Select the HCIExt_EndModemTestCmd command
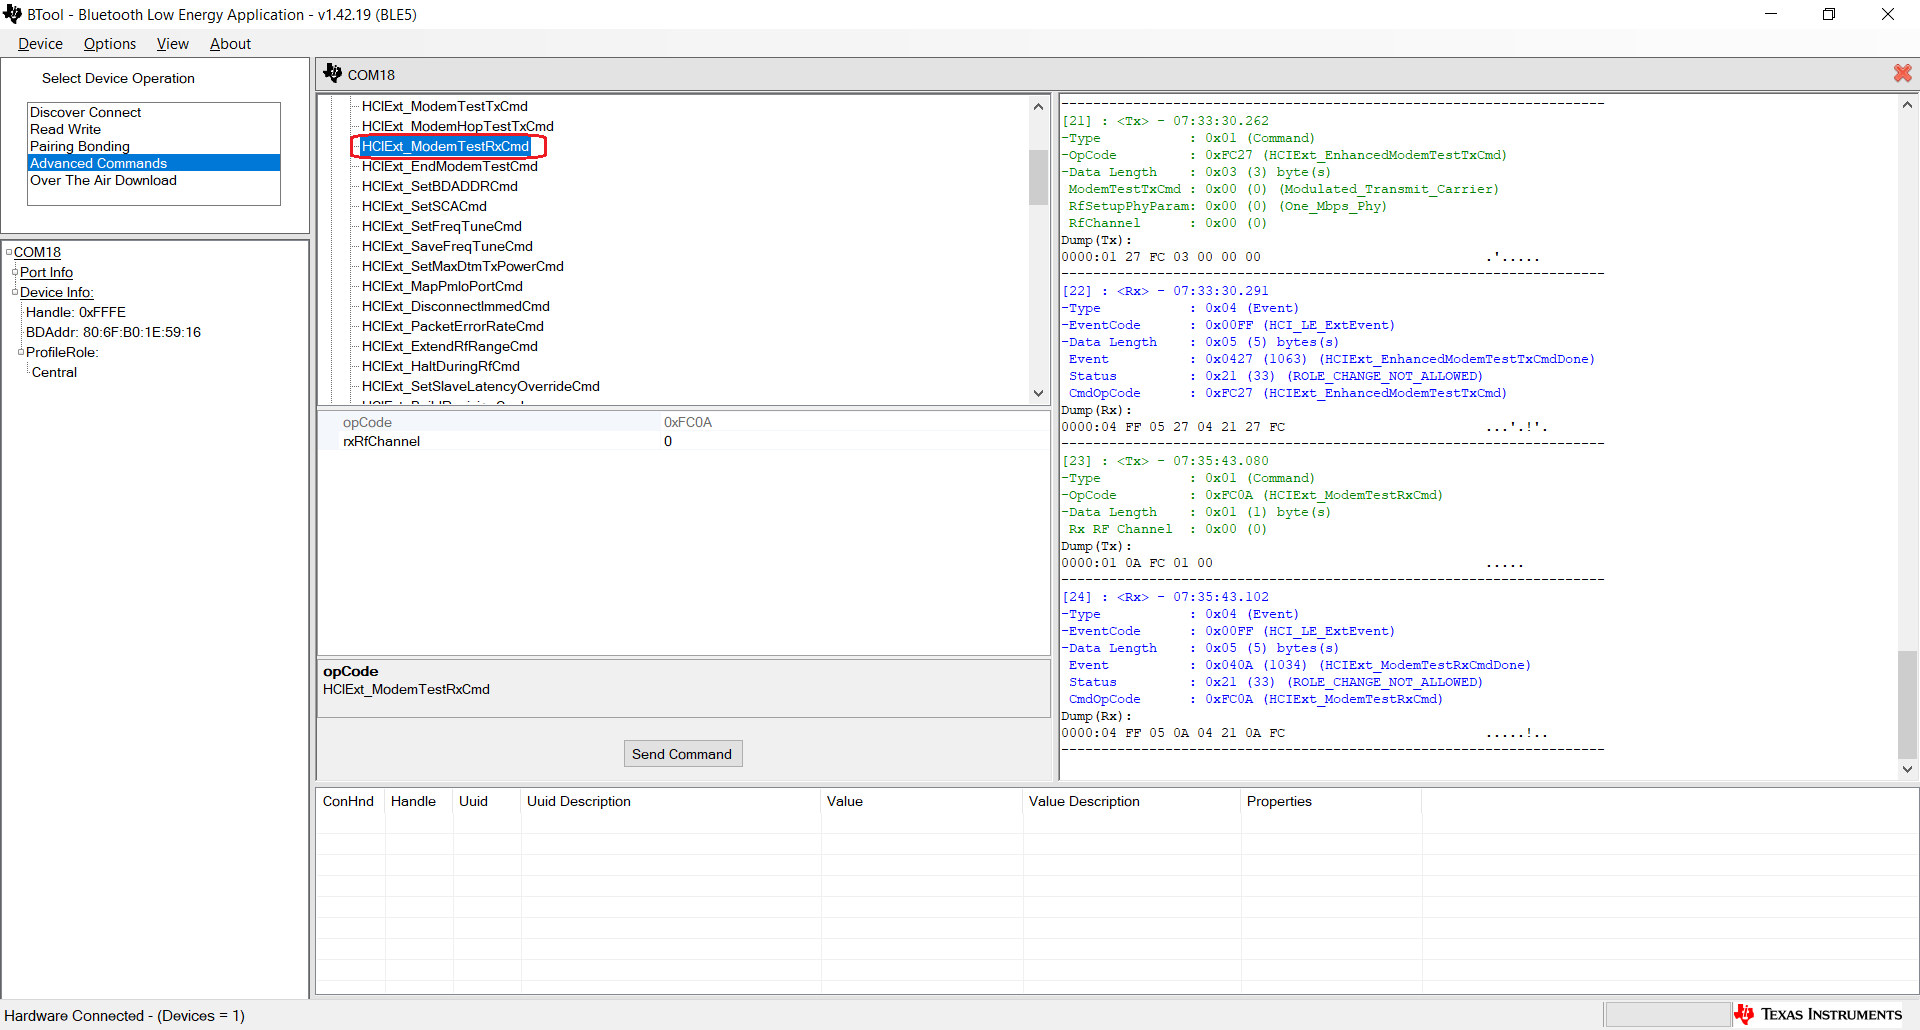The width and height of the screenshot is (1920, 1030). click(x=450, y=166)
